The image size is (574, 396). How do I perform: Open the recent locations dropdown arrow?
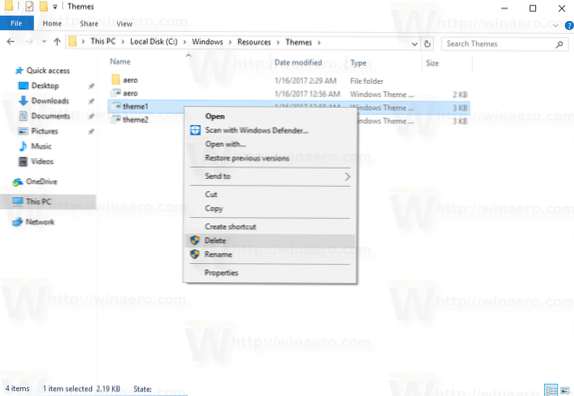coord(44,42)
